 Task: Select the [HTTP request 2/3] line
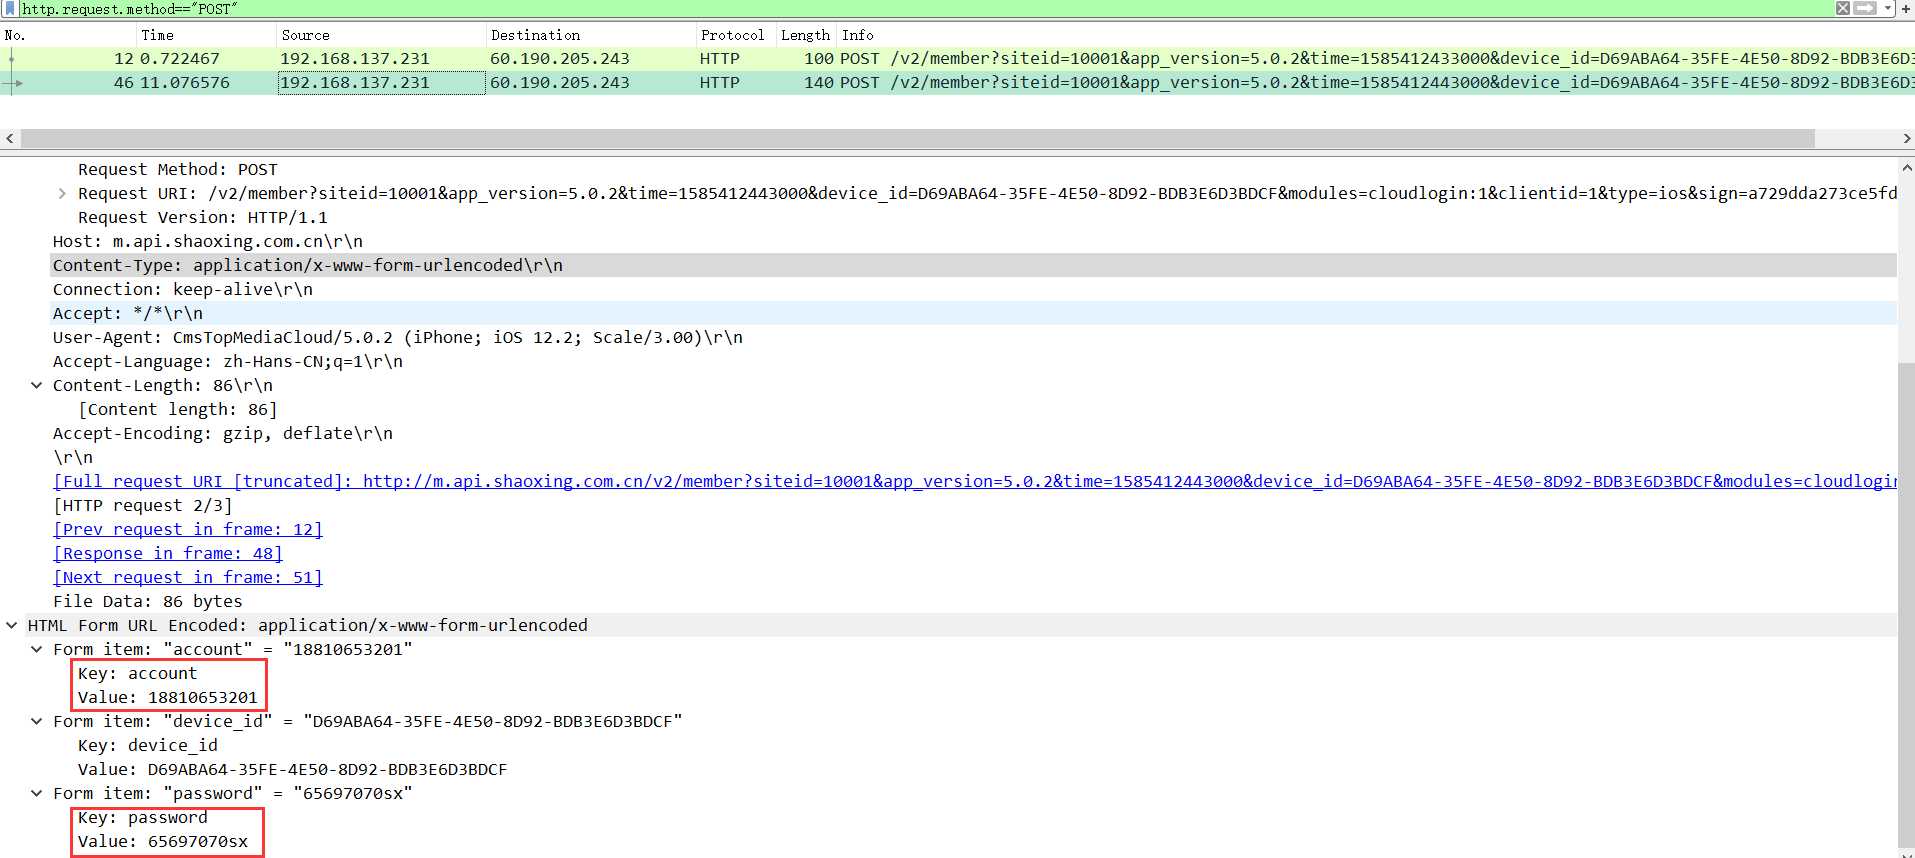143,505
